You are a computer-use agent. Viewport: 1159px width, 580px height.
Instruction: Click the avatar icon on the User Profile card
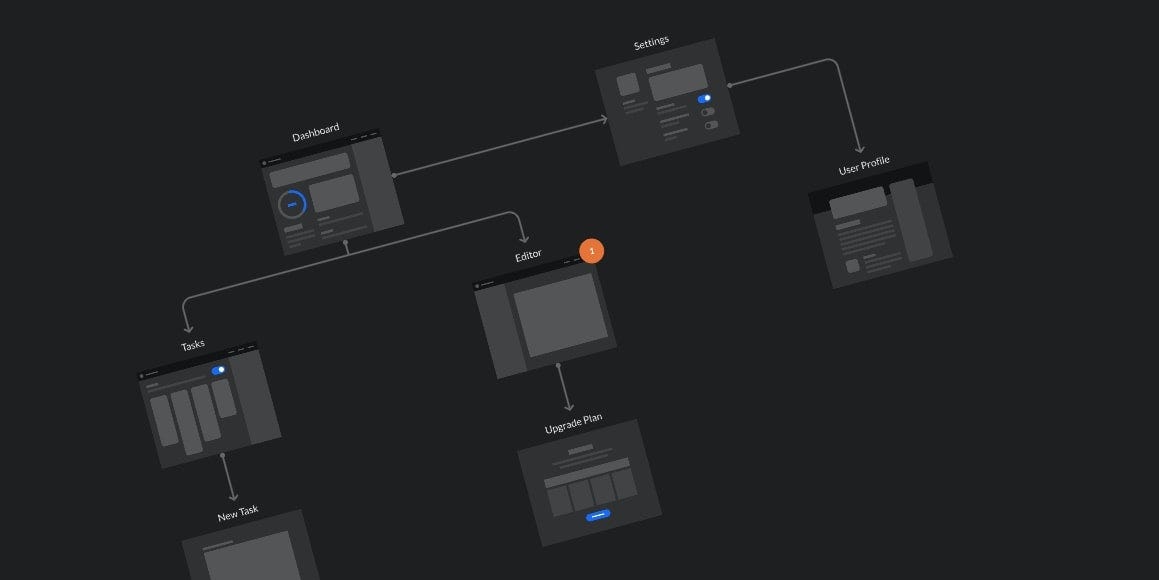(852, 265)
